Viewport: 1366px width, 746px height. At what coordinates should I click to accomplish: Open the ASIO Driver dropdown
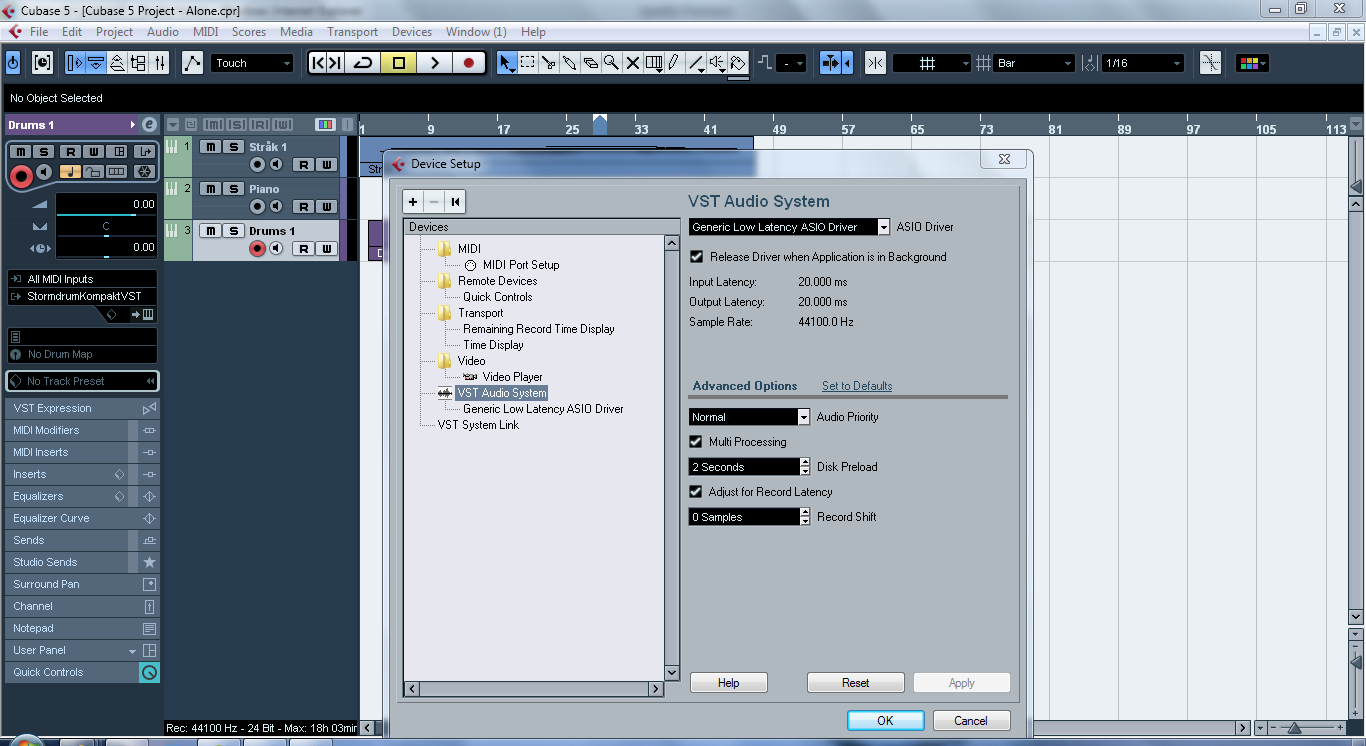[883, 227]
